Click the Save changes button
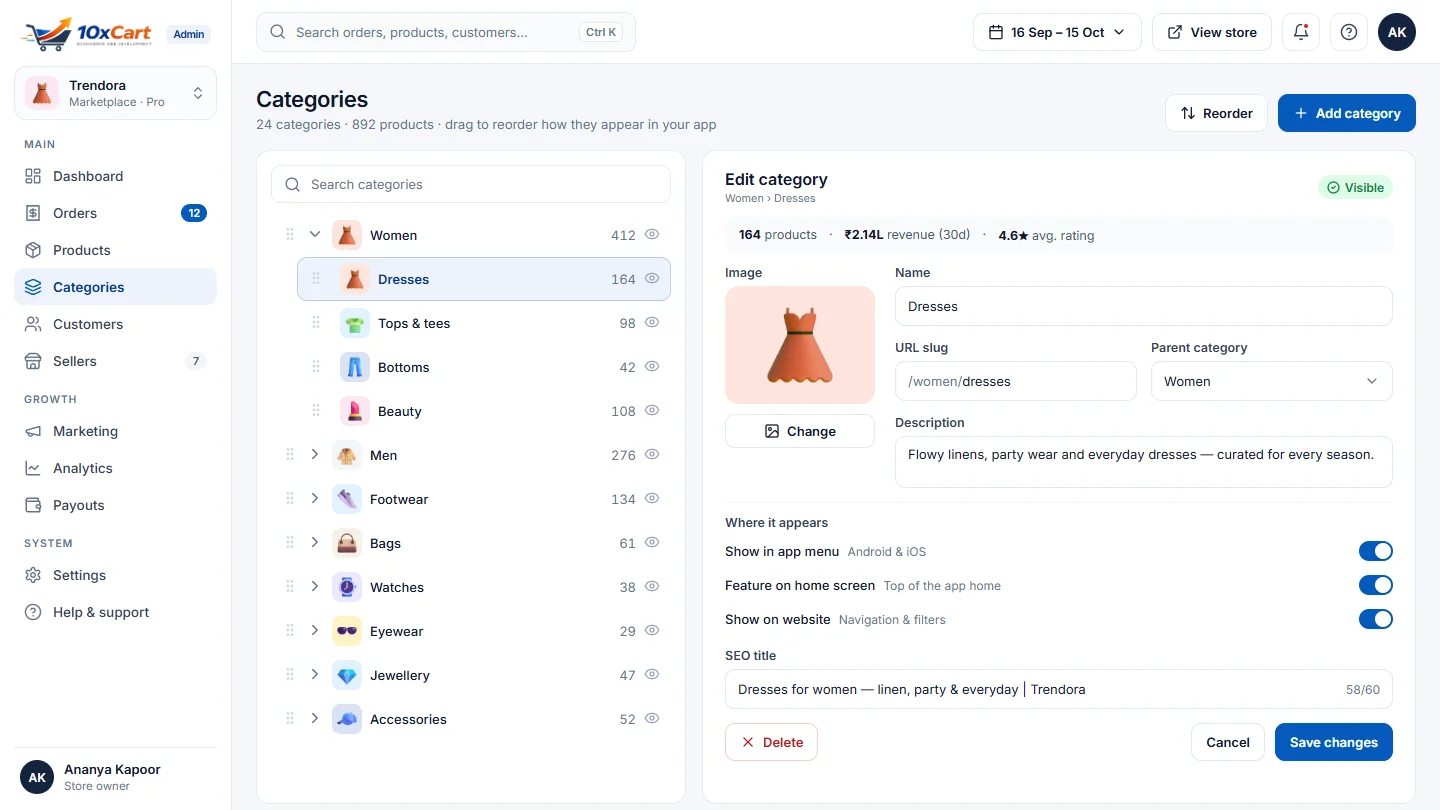The width and height of the screenshot is (1440, 810). (1333, 742)
